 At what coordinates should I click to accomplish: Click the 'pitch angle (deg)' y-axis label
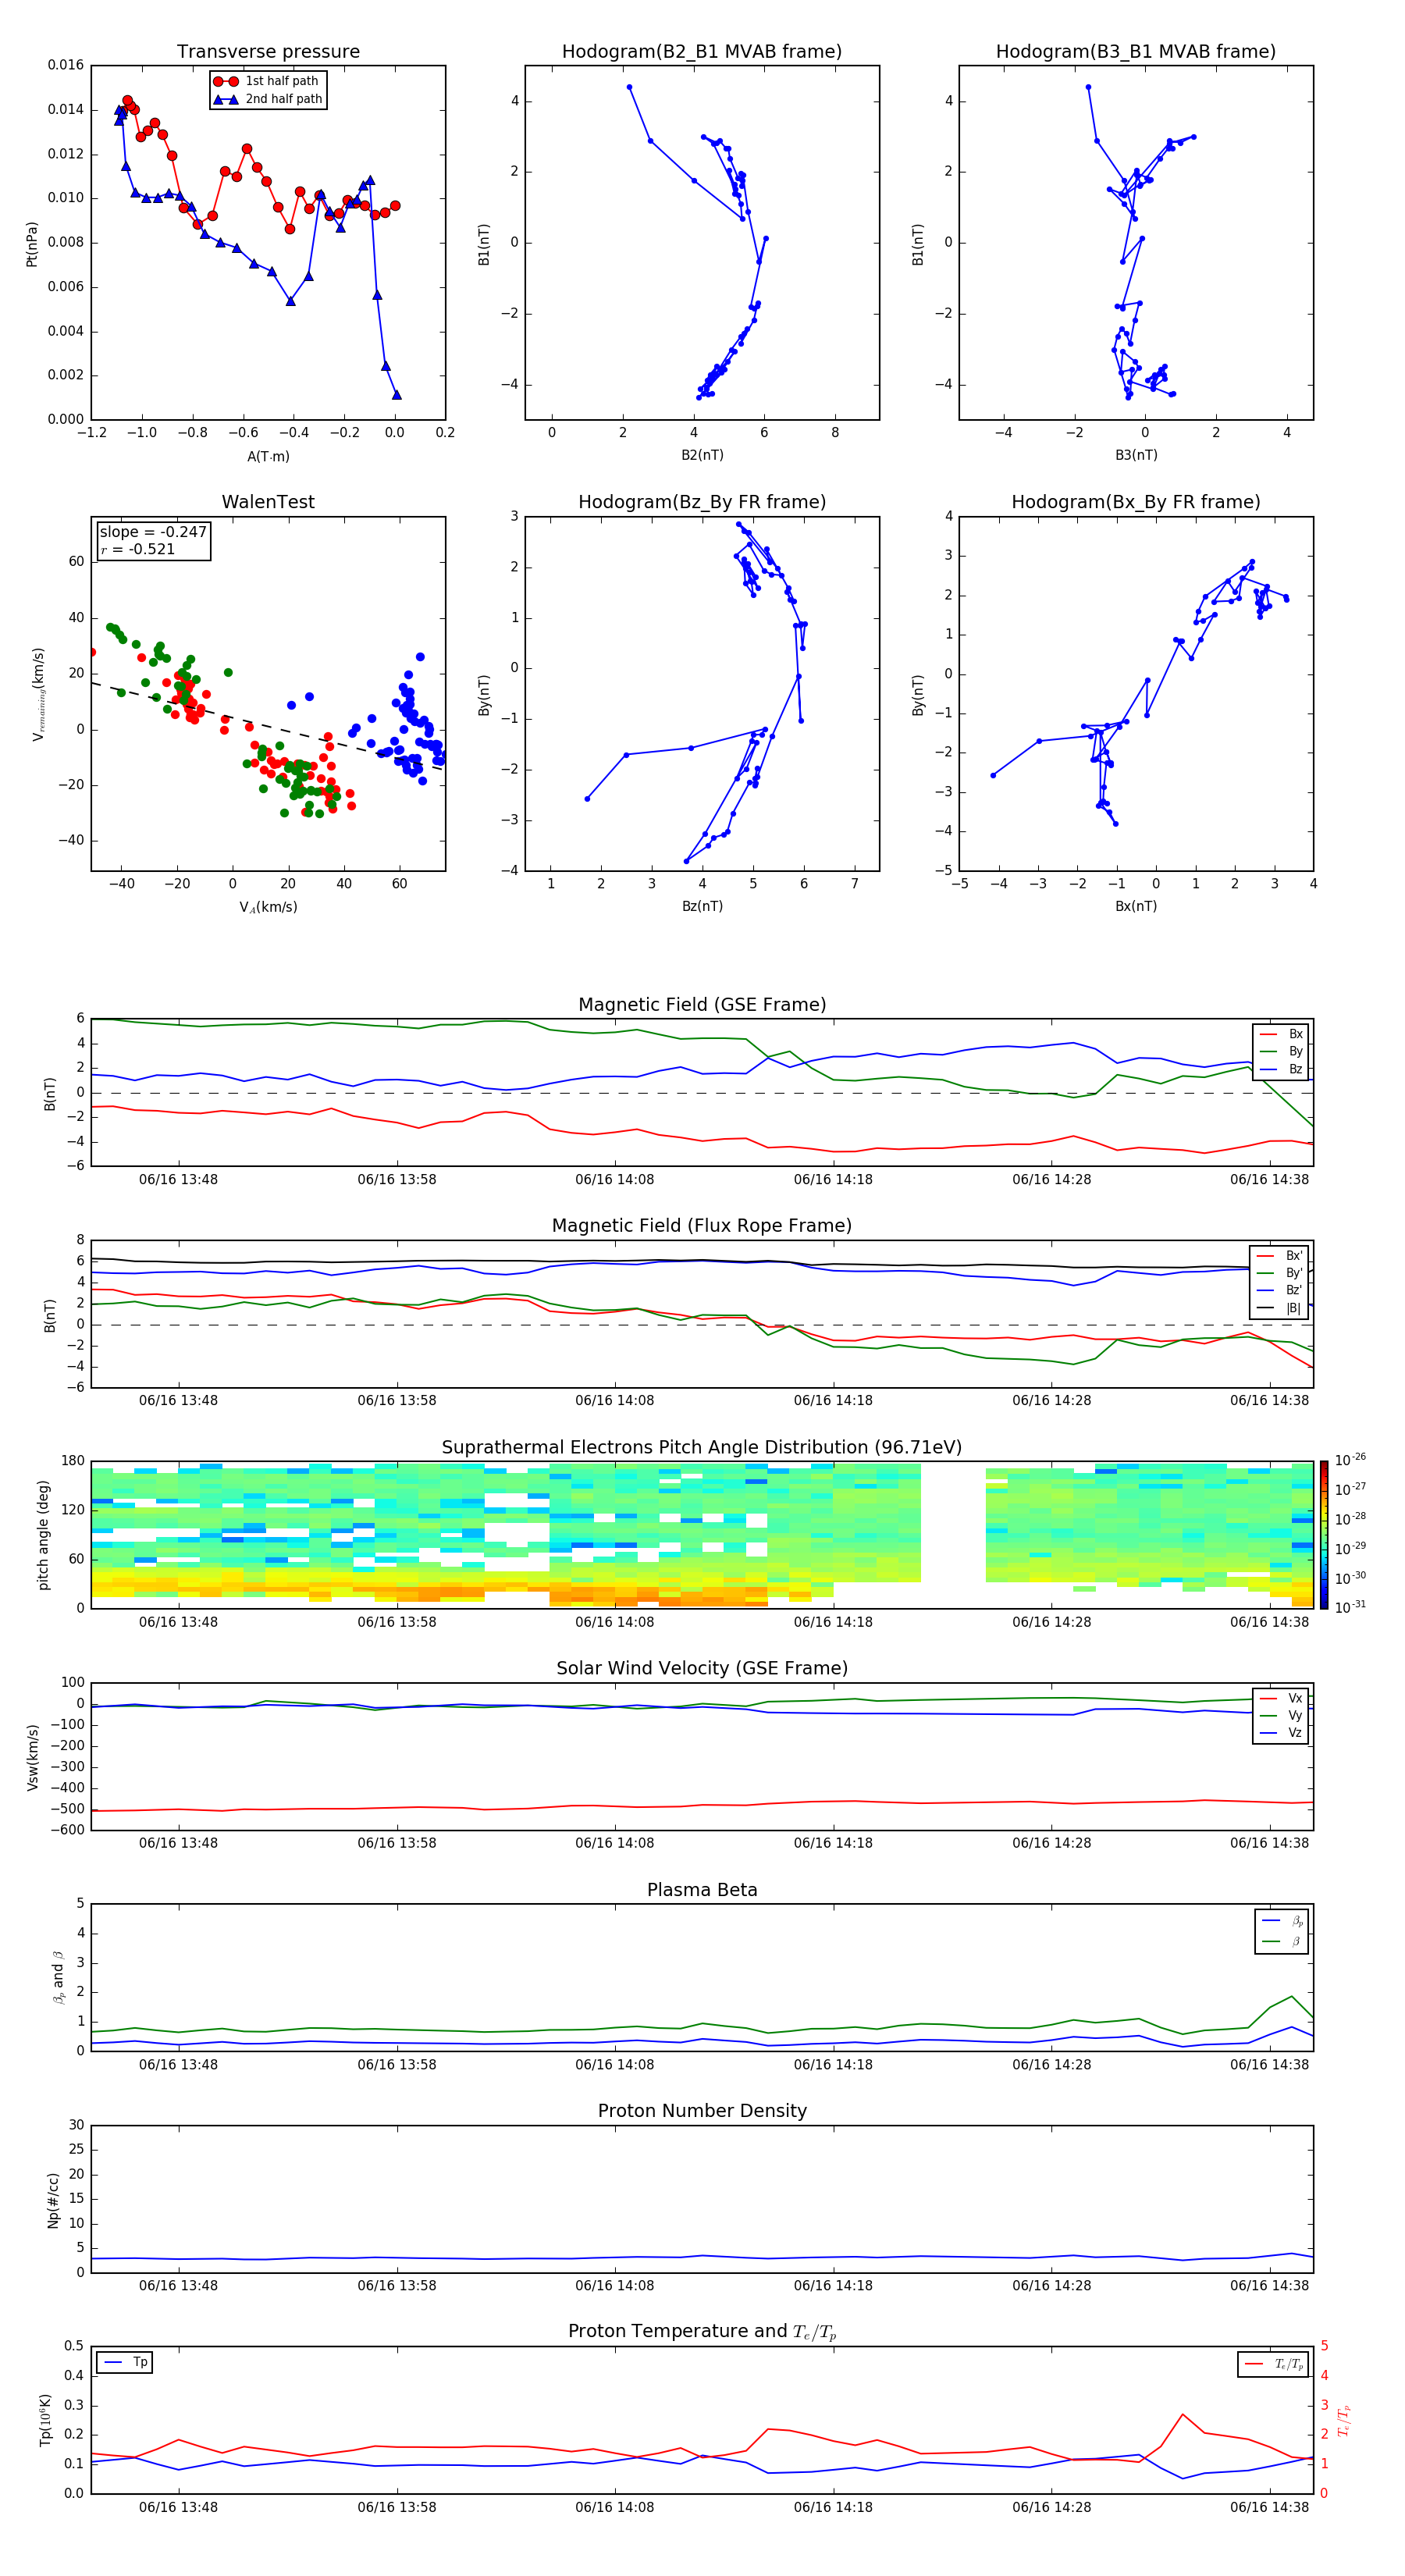click(43, 1535)
